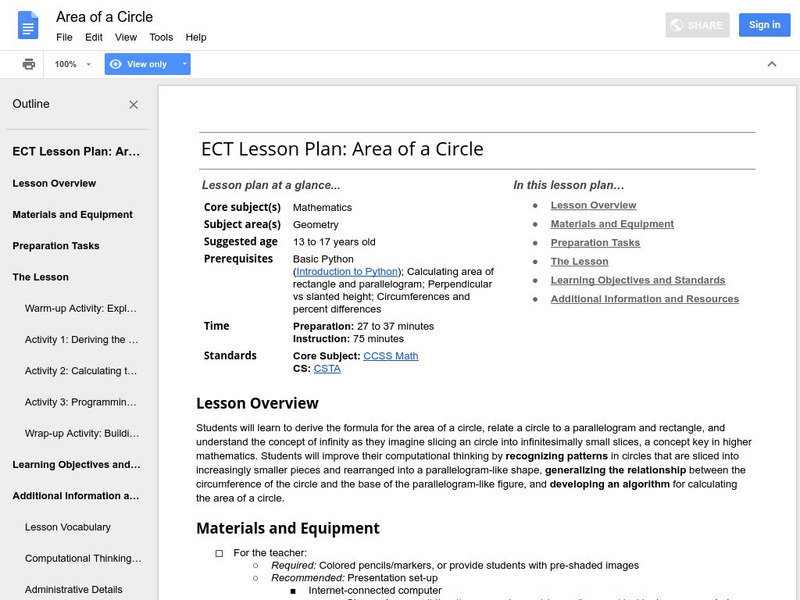
Task: Click the Sign in button
Action: coord(764,25)
